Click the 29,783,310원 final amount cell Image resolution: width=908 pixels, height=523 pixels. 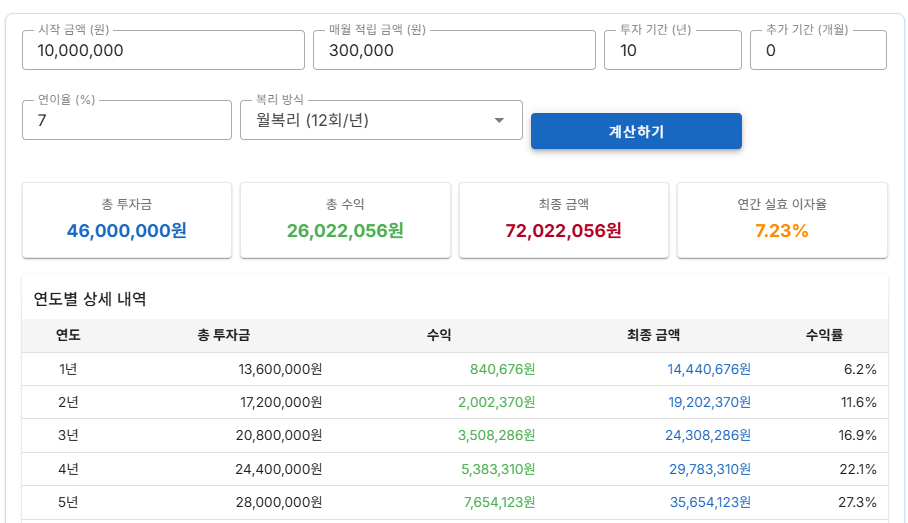tap(710, 469)
